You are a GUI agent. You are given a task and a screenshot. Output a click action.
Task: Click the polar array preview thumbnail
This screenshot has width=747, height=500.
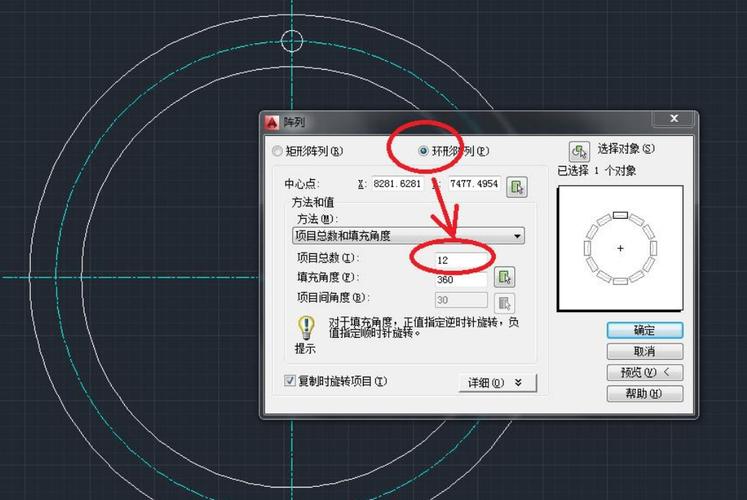(620, 248)
